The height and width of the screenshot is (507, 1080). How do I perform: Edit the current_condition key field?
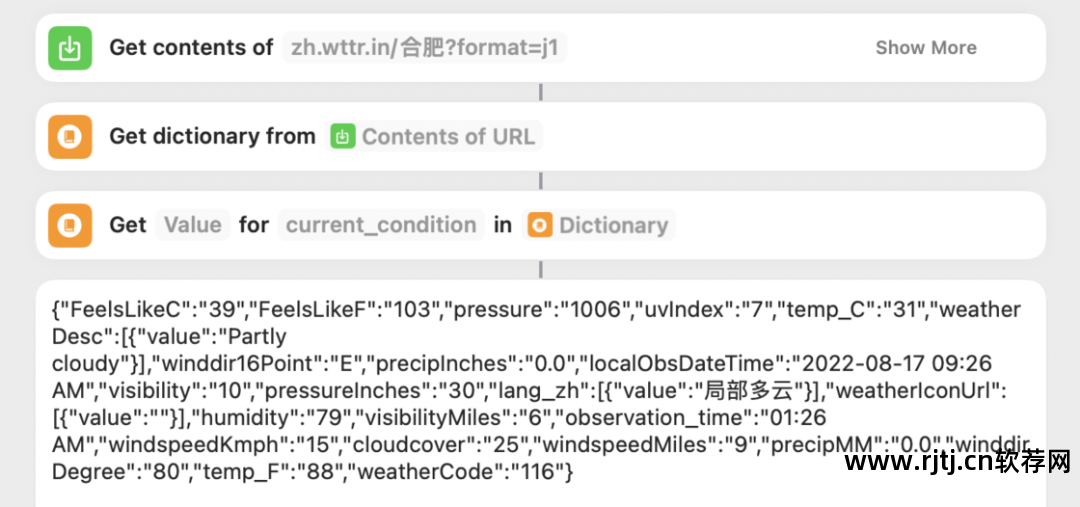tap(381, 225)
